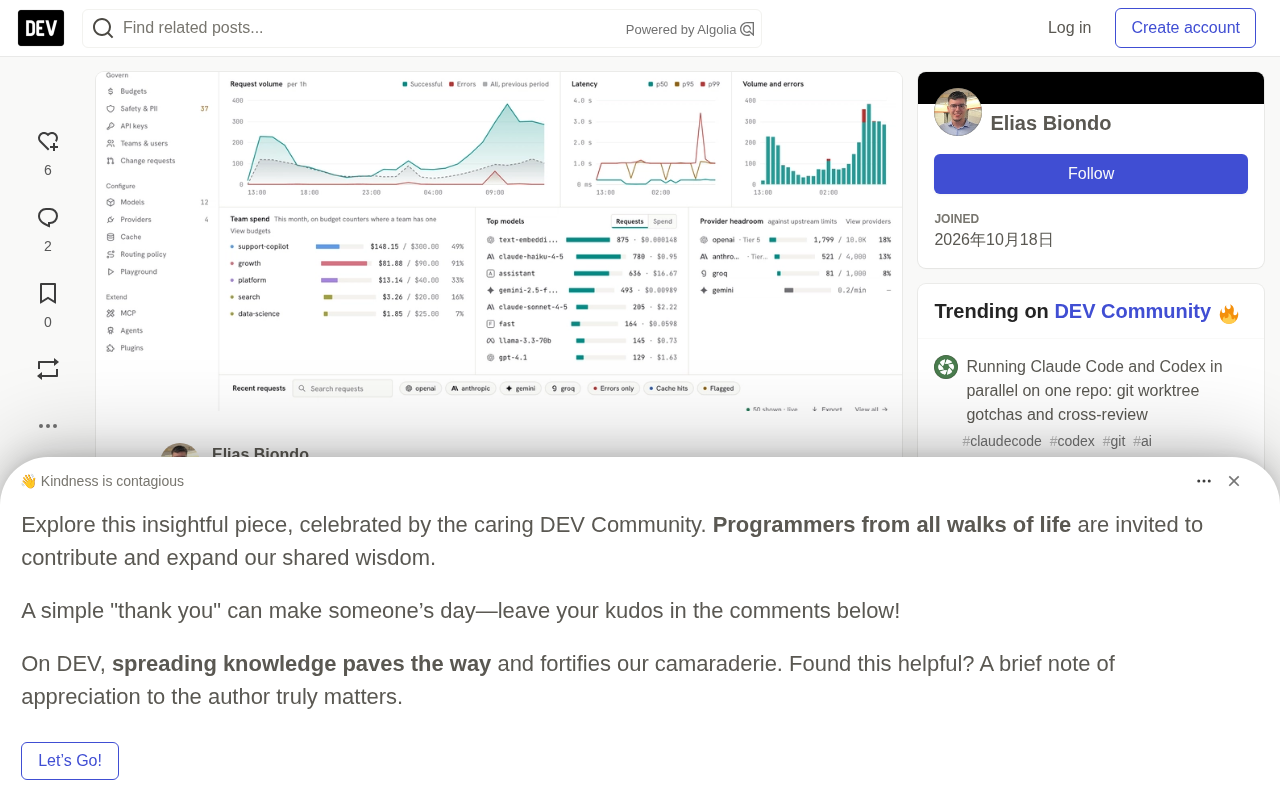This screenshot has width=1280, height=800.
Task: Jump to comments via speech bubble icon
Action: pos(48,218)
